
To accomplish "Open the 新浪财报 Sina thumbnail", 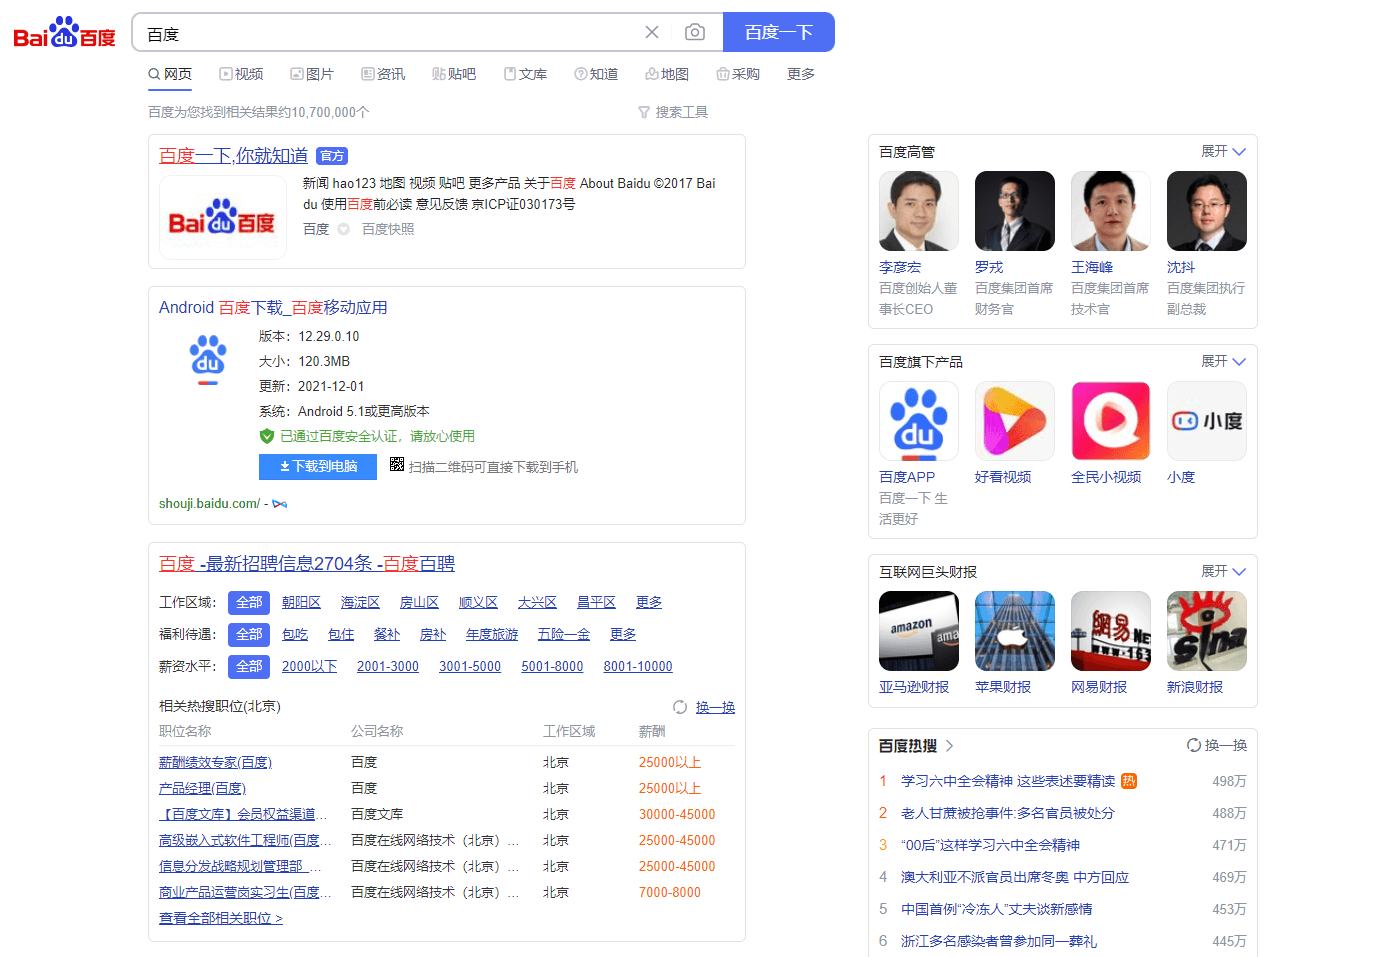I will click(1206, 631).
